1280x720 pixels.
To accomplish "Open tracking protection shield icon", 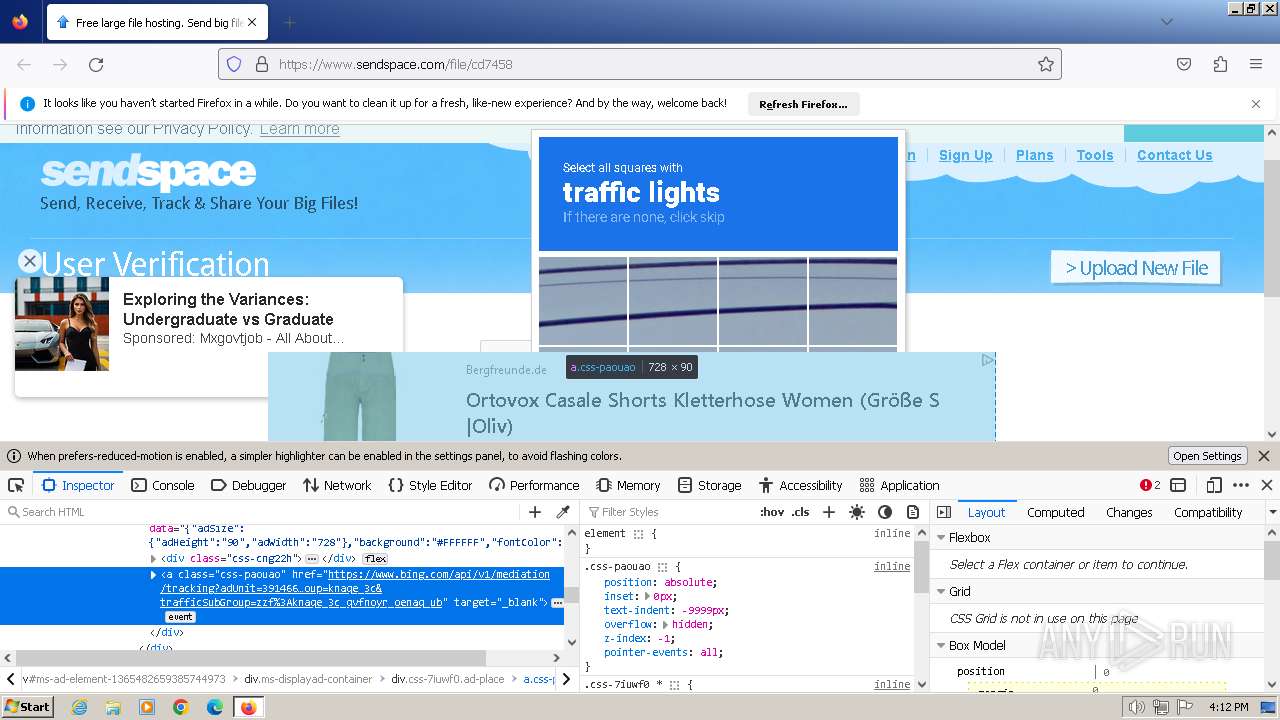I will tap(234, 64).
